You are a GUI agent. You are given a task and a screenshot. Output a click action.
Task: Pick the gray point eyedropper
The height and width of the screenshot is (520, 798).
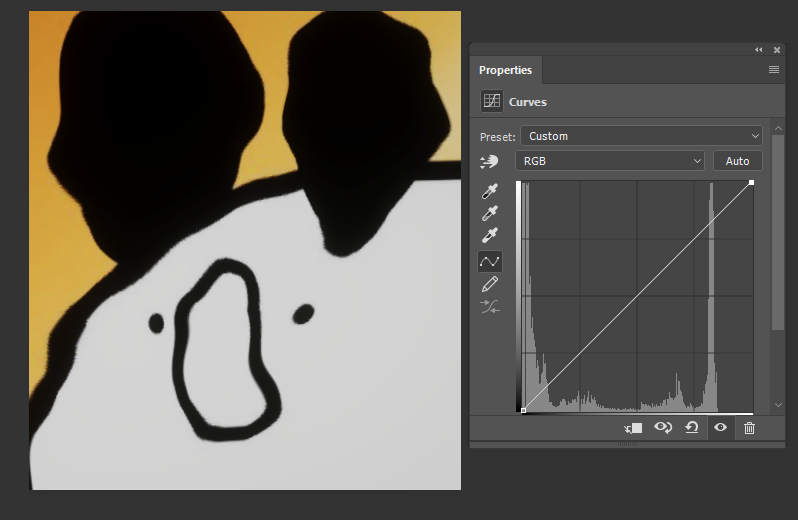pos(490,213)
